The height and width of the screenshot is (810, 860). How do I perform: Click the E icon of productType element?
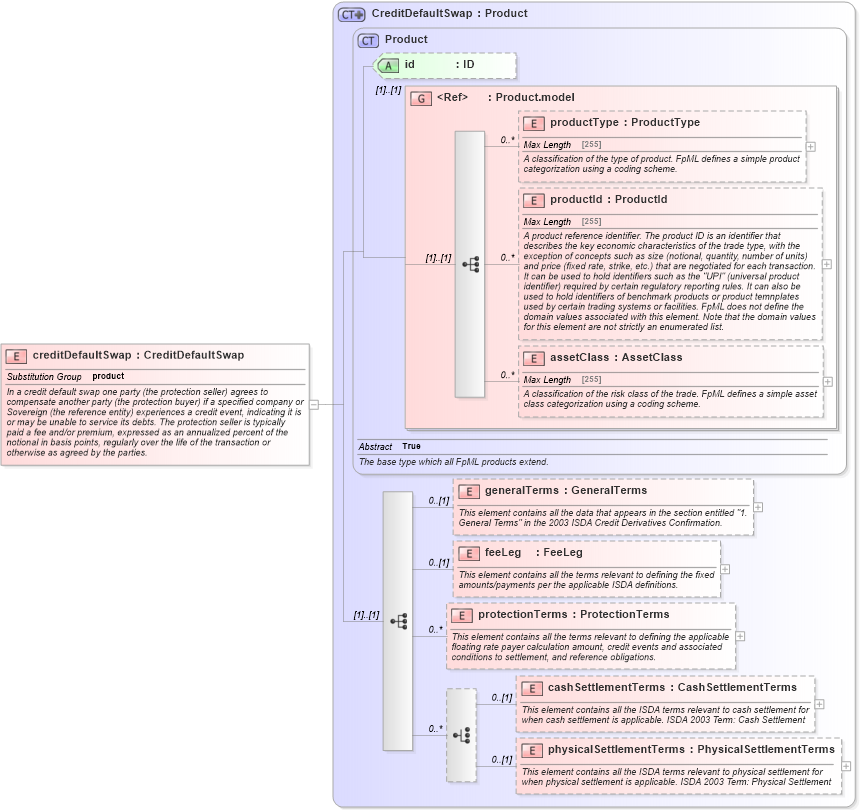[x=533, y=123]
